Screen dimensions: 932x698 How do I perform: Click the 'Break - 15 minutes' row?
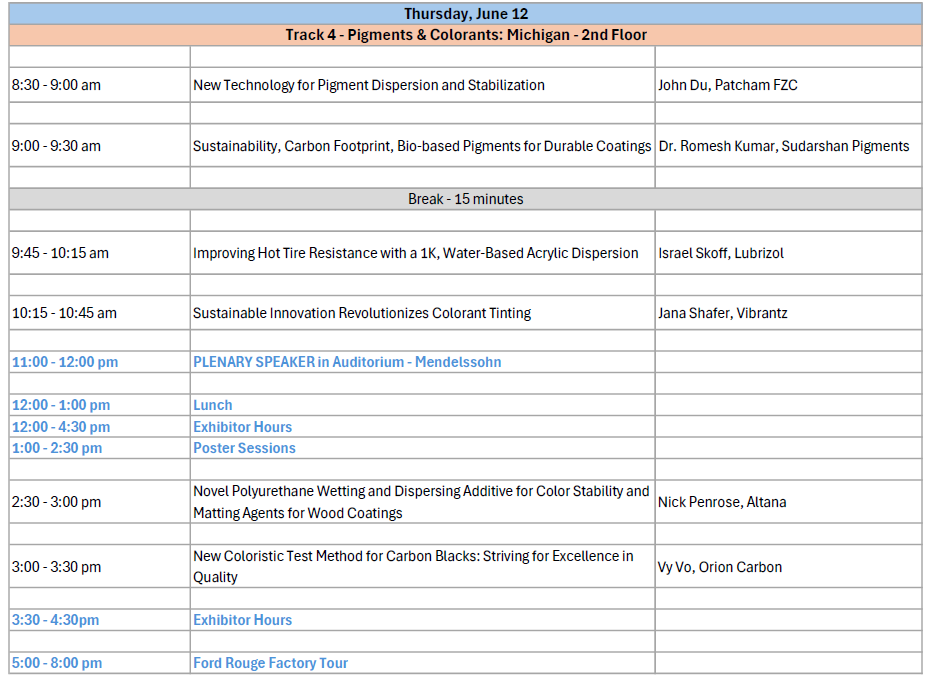pos(465,199)
